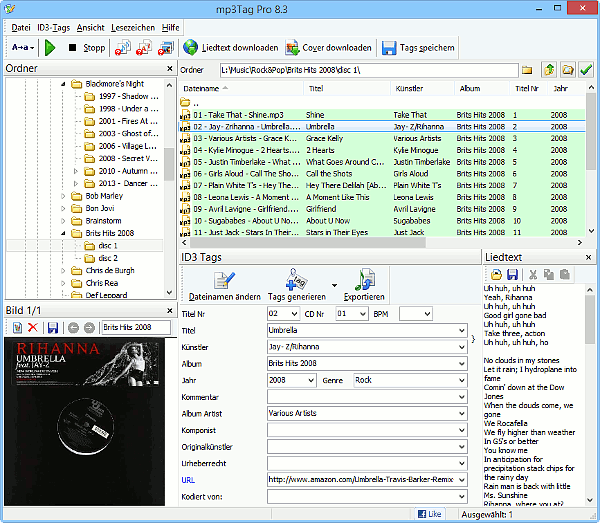Click the horizontal scrollbar of the file list

(x=308, y=242)
